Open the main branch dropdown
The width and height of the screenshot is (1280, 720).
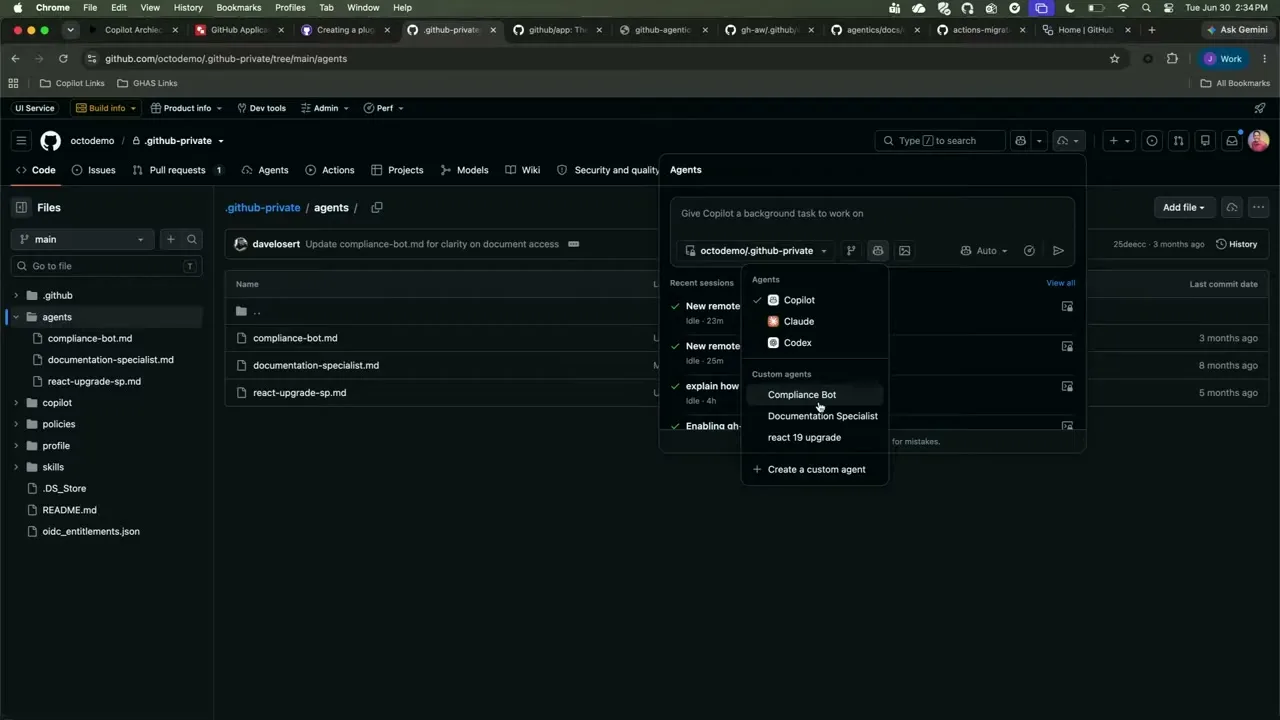point(81,239)
